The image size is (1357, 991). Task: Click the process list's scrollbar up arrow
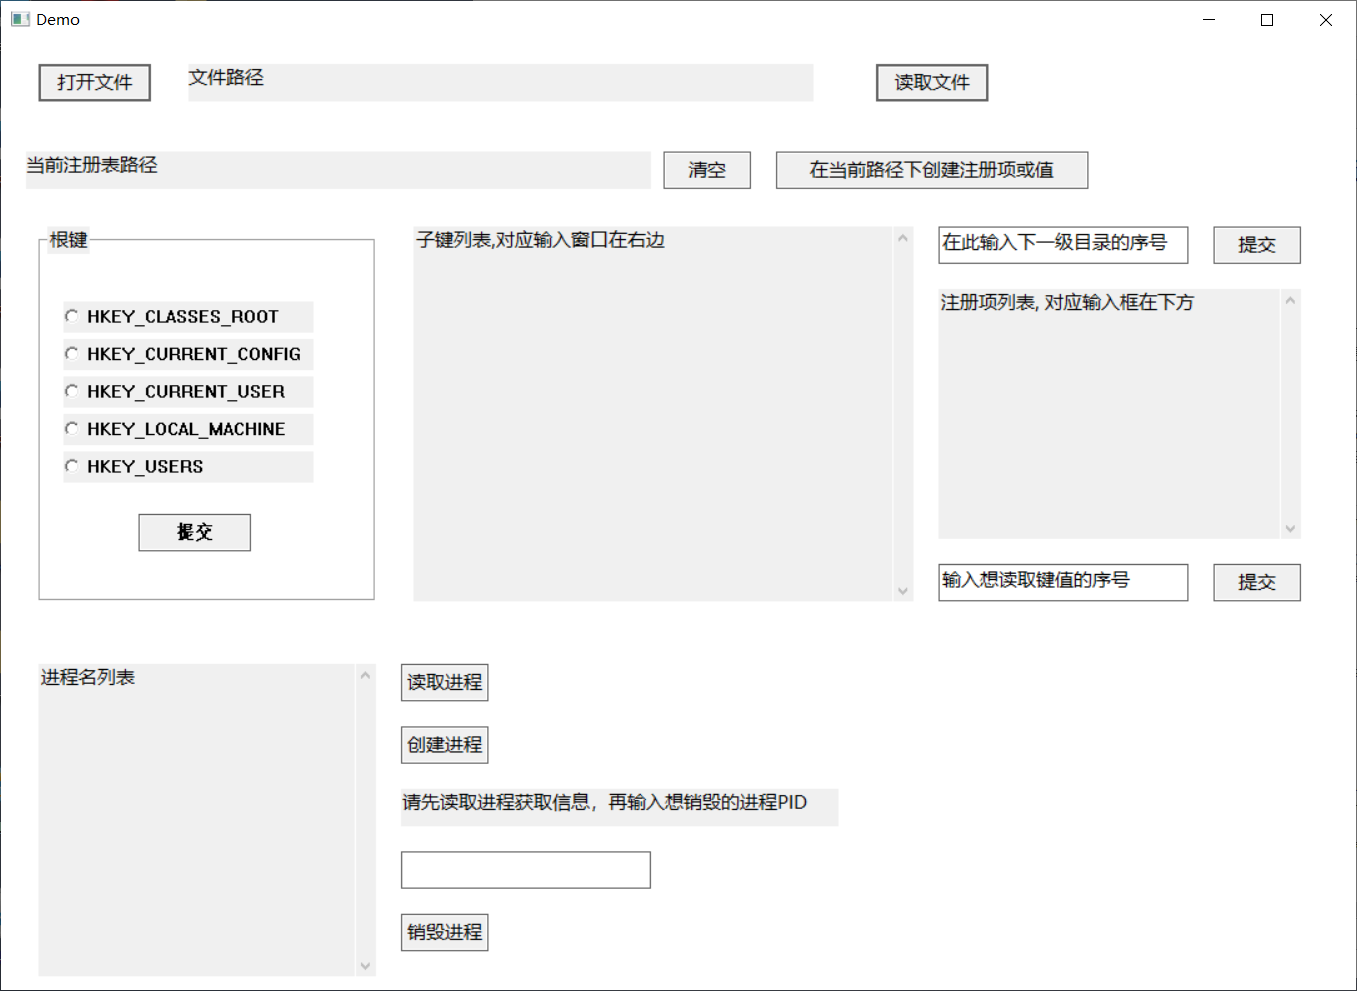[365, 675]
